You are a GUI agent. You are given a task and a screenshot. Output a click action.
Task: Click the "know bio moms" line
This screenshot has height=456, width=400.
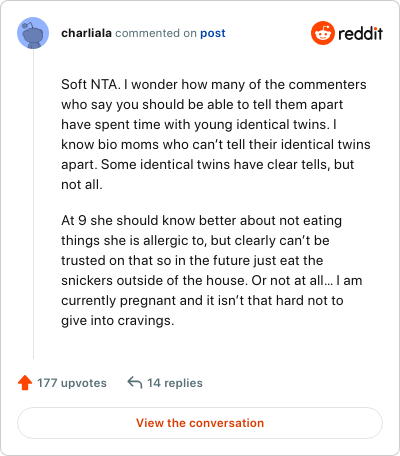(216, 145)
